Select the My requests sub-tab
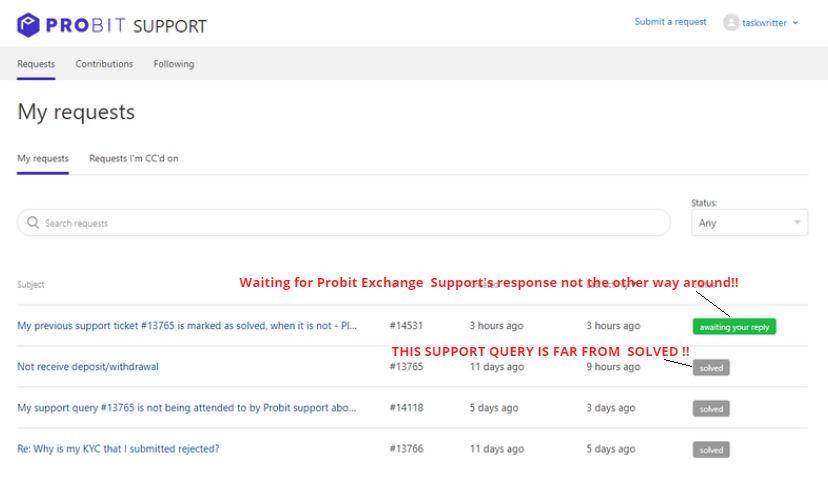This screenshot has width=828, height=498. point(43,158)
